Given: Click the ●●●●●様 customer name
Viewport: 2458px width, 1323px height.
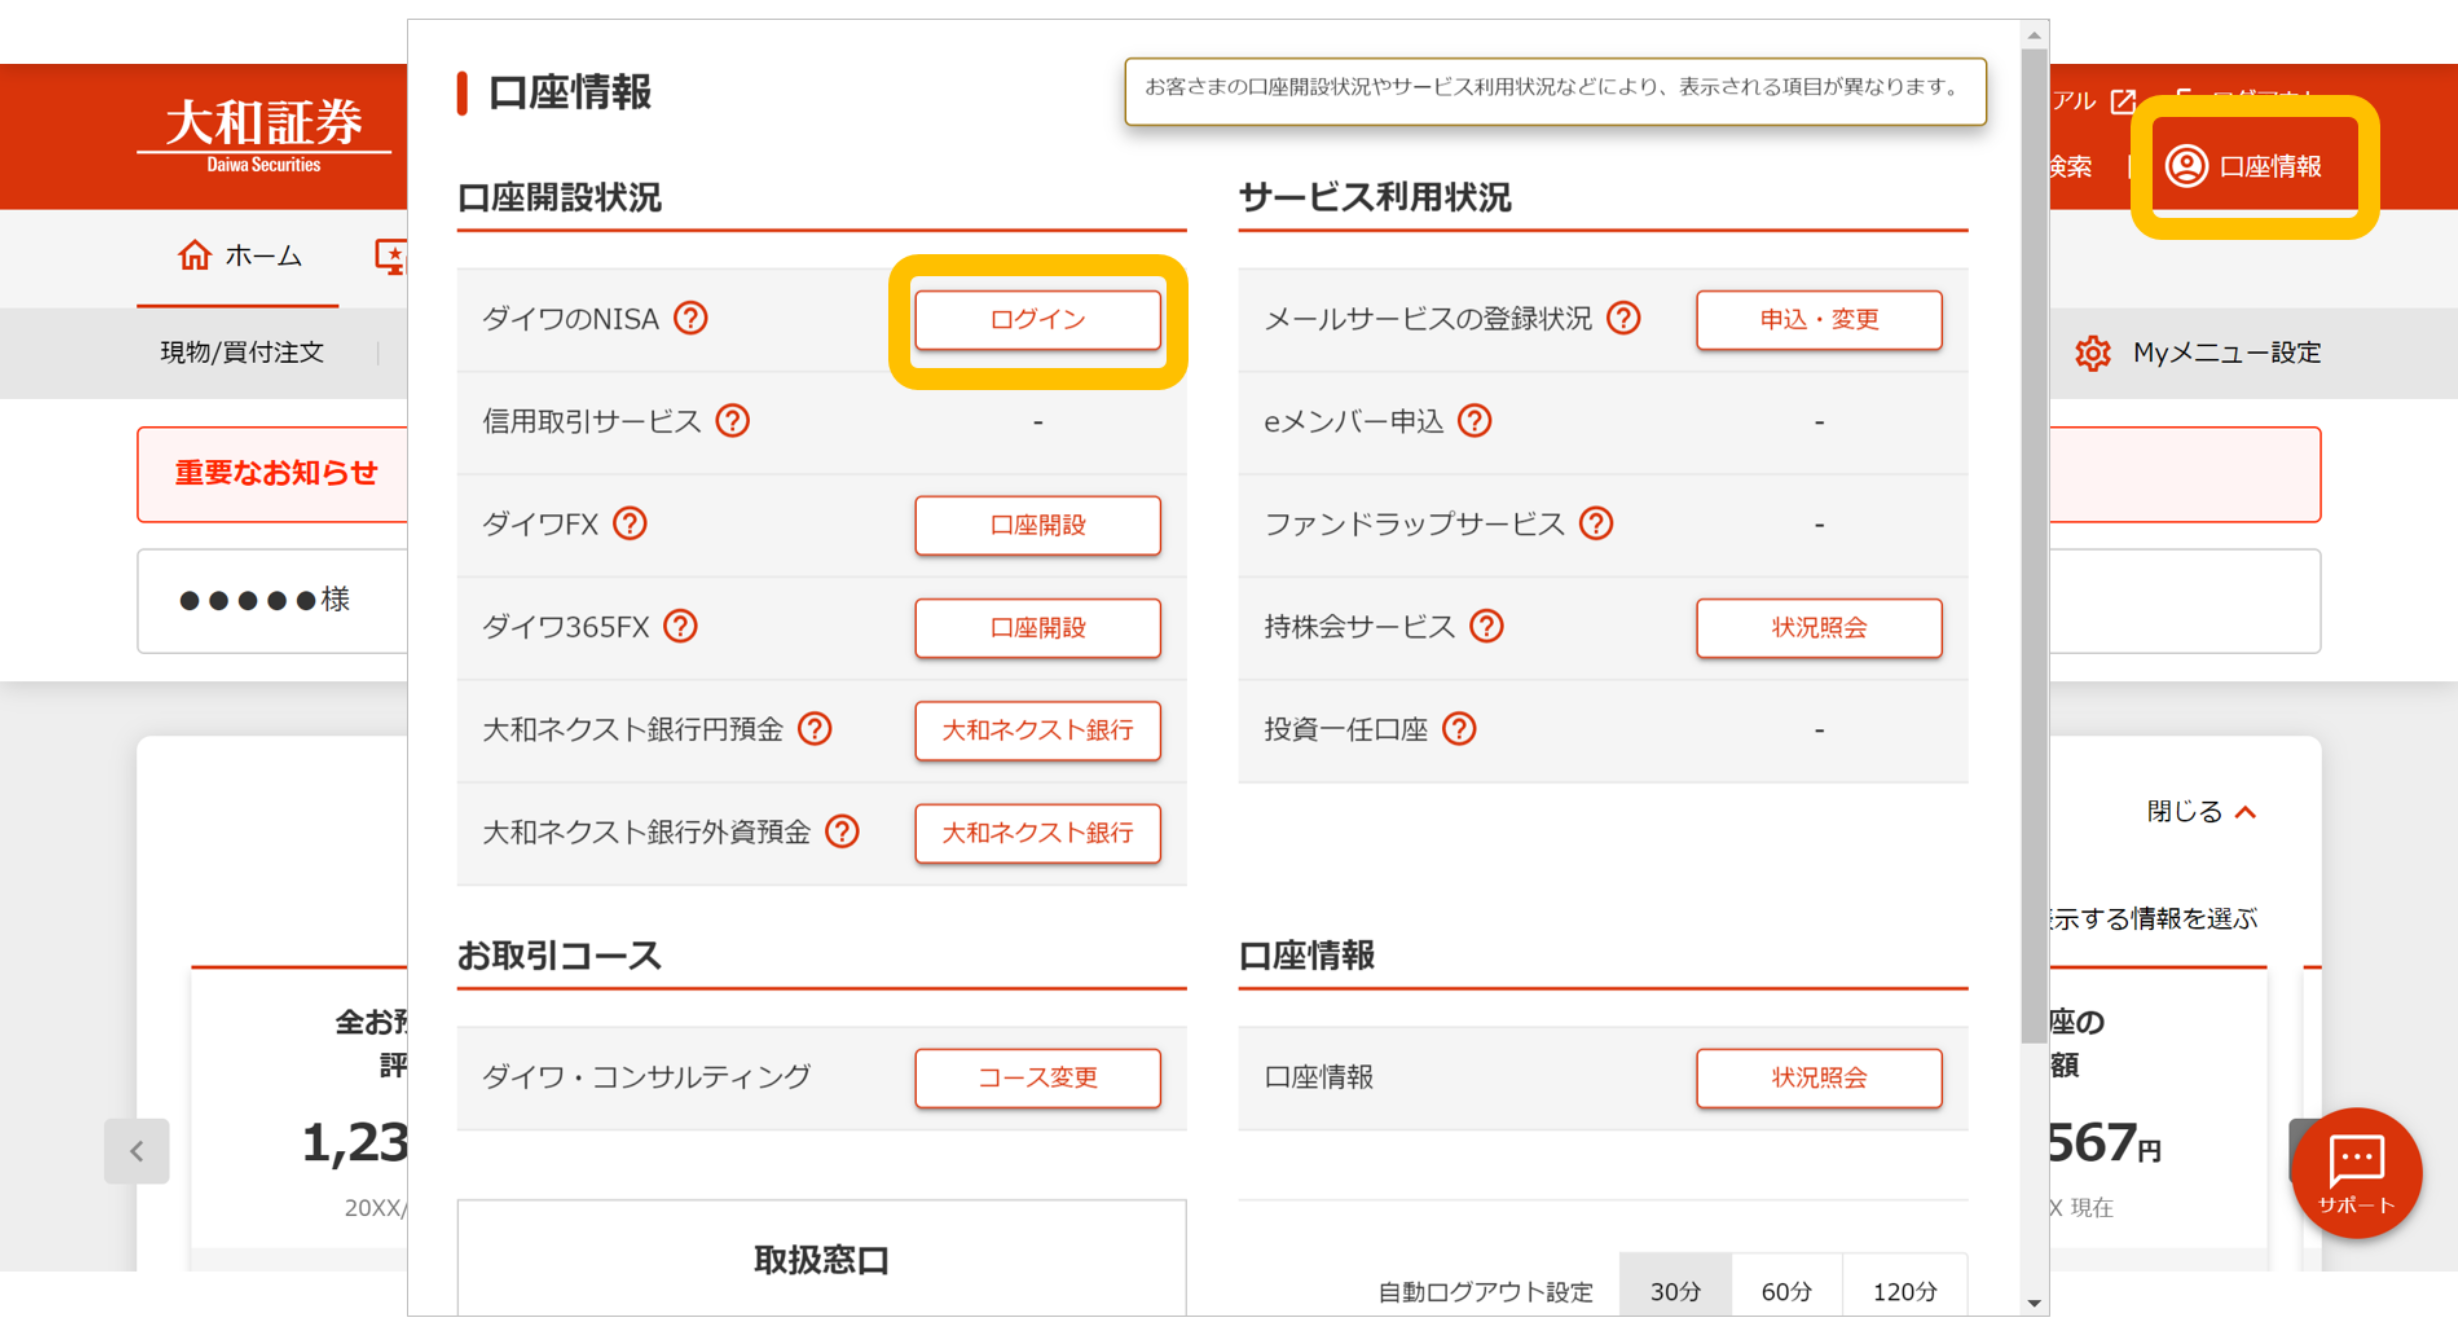Looking at the screenshot, I should pos(264,600).
